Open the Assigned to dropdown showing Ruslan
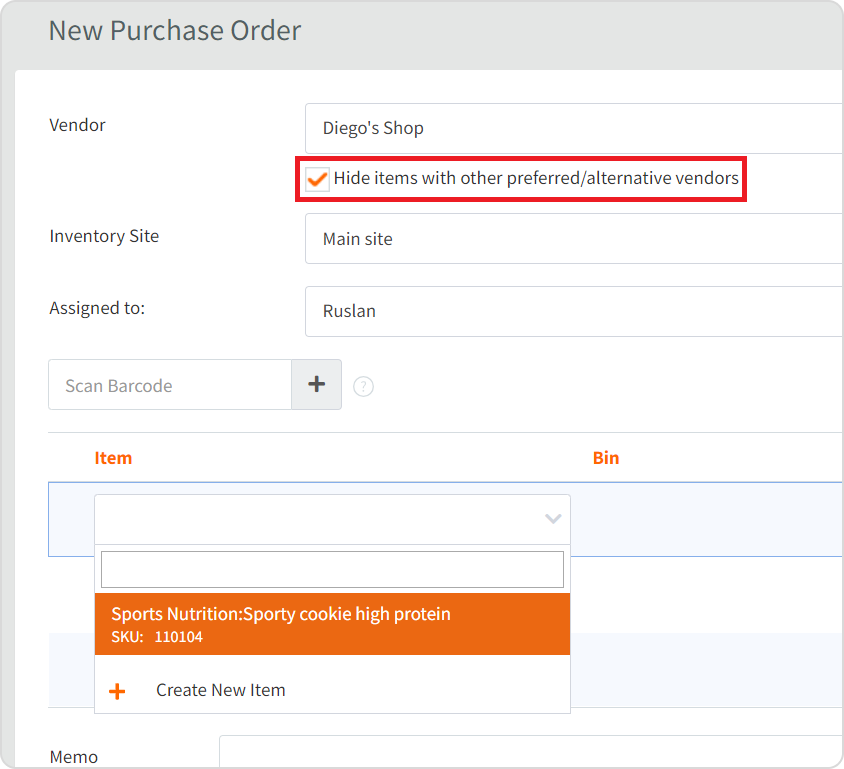844x769 pixels. coord(574,311)
